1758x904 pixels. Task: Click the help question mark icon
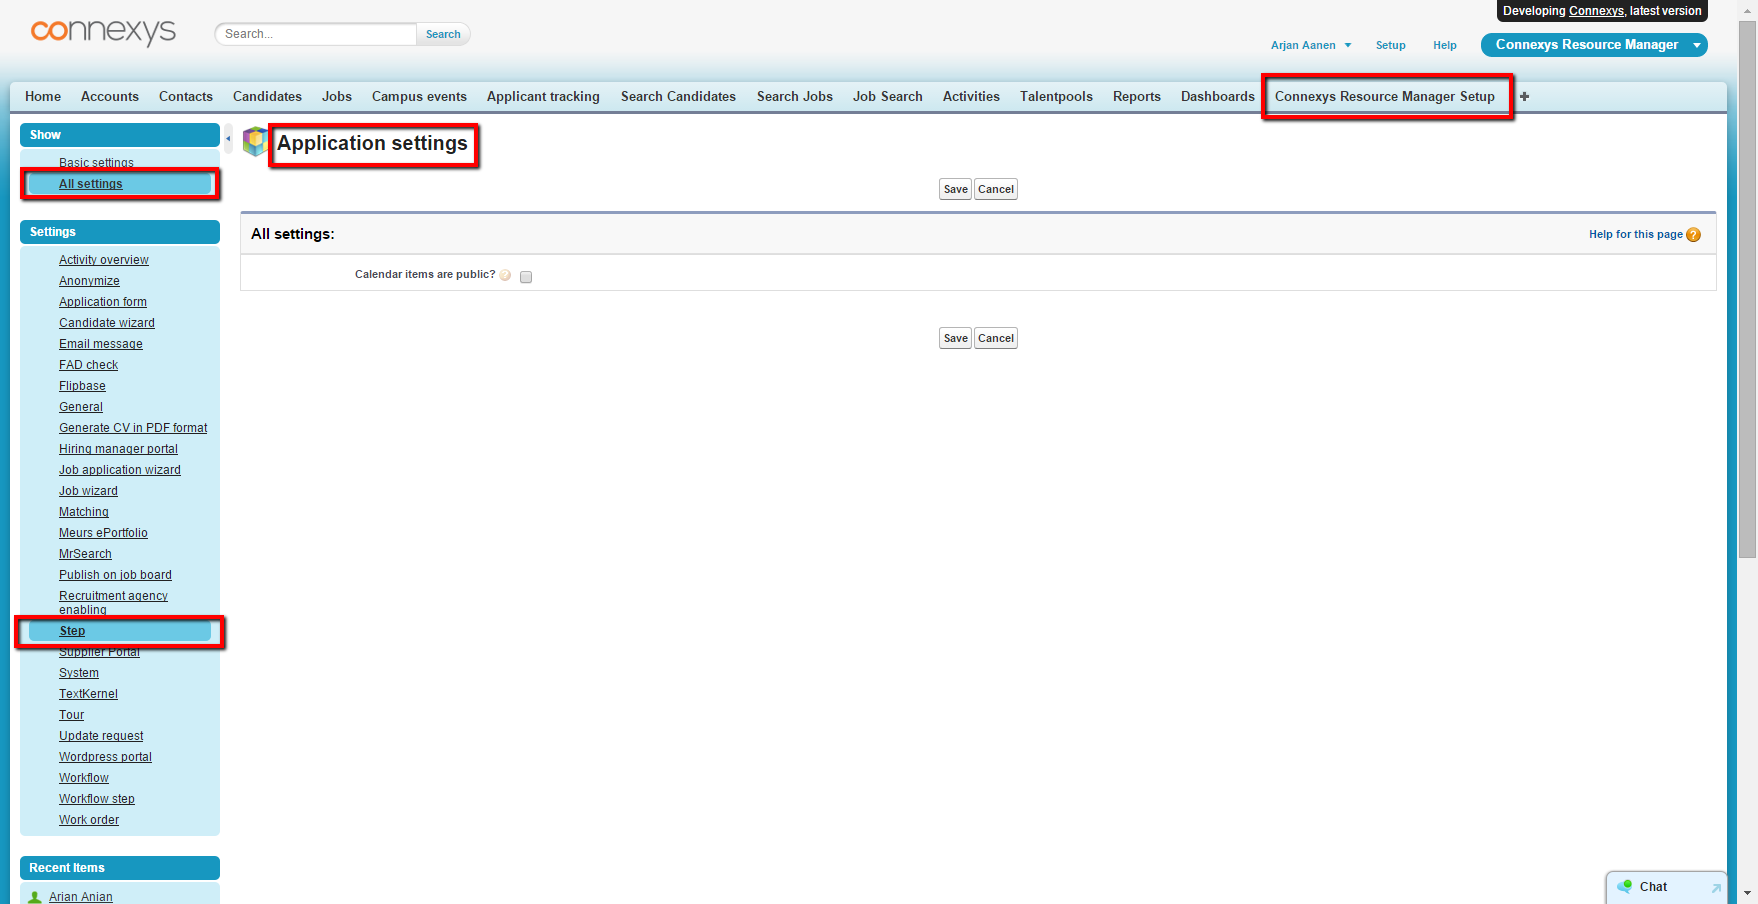[x=1693, y=235]
